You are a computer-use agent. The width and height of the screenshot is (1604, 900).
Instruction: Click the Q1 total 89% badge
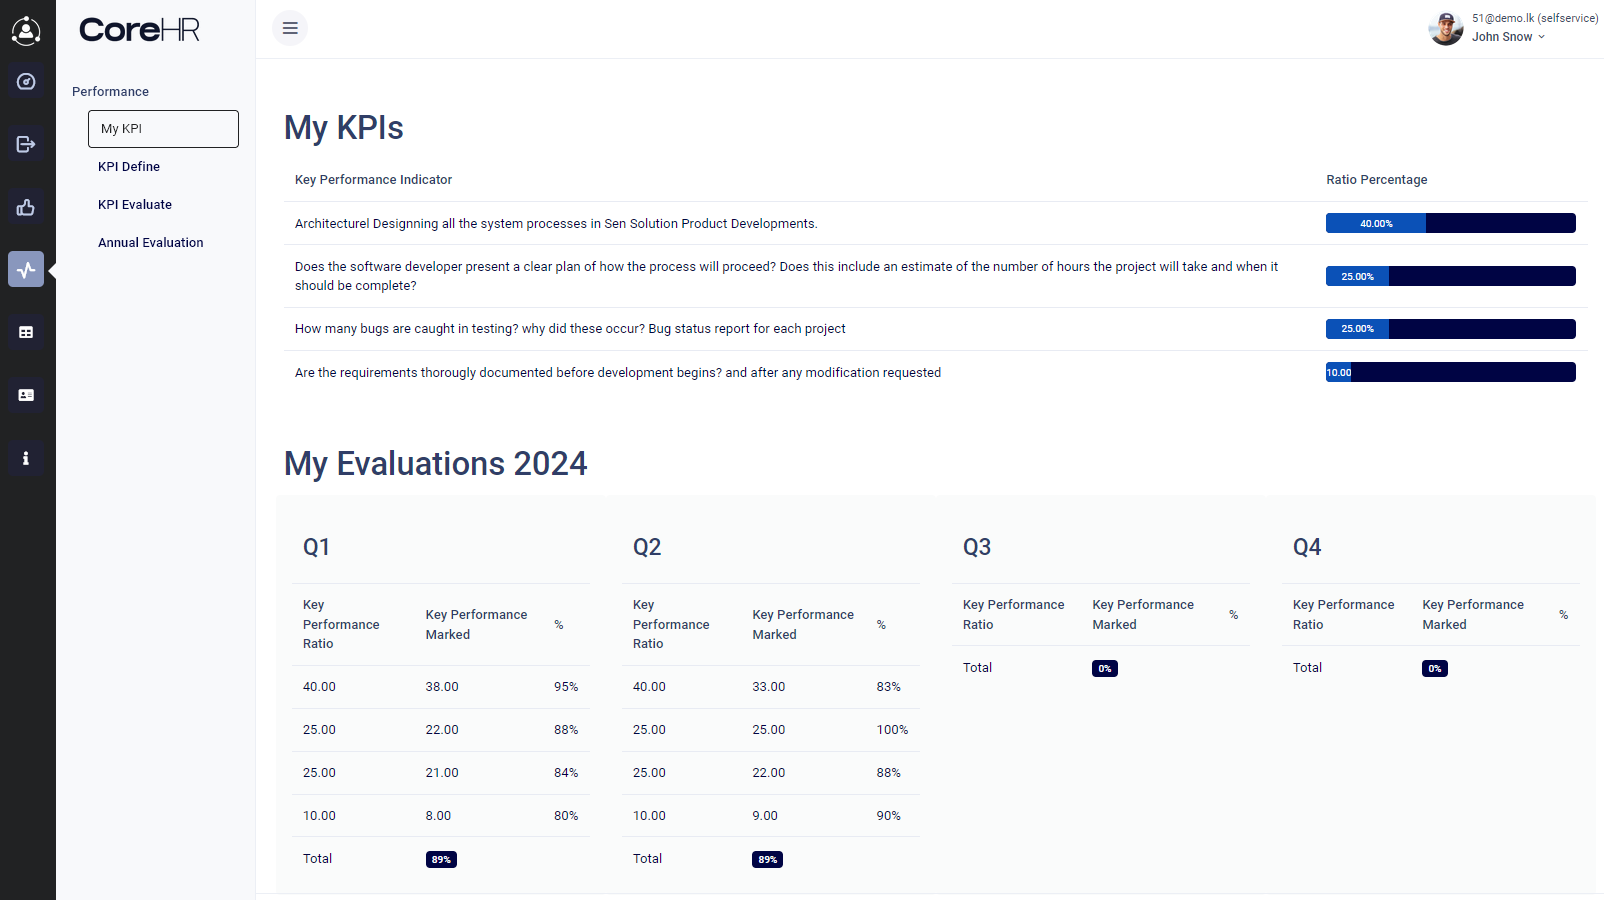tap(441, 859)
